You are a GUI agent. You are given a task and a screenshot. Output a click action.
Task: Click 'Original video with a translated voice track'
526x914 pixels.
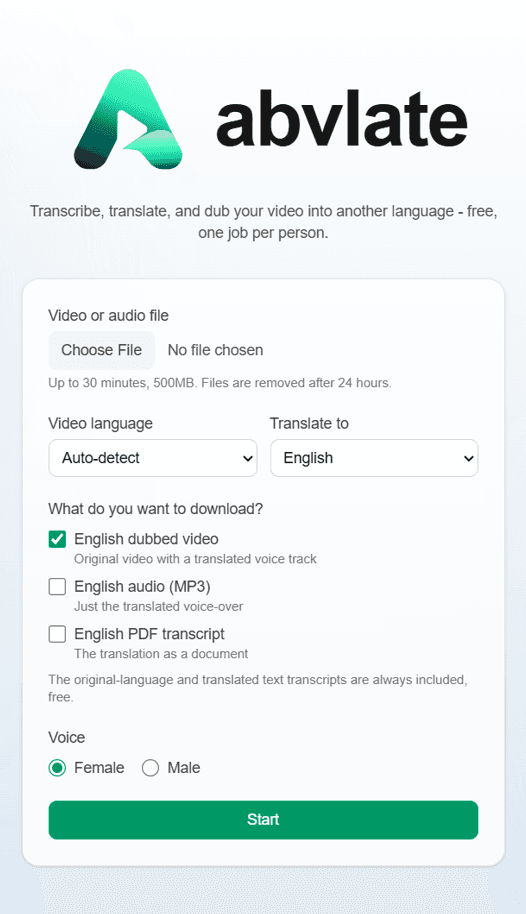195,559
